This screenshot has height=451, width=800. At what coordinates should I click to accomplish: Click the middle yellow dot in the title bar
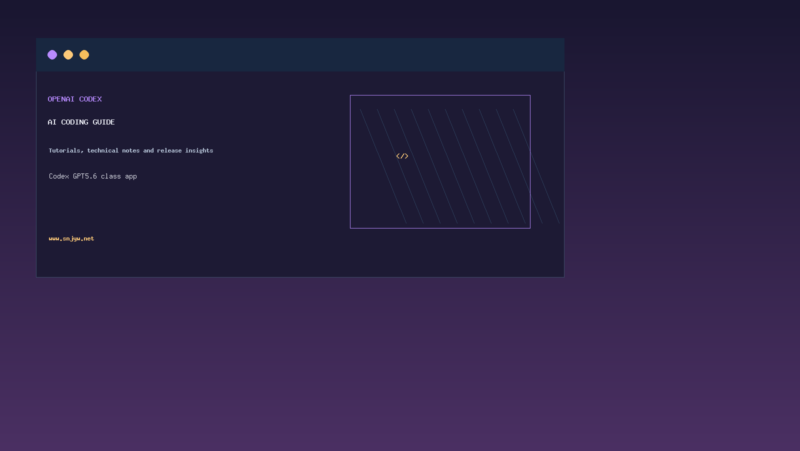click(x=68, y=55)
